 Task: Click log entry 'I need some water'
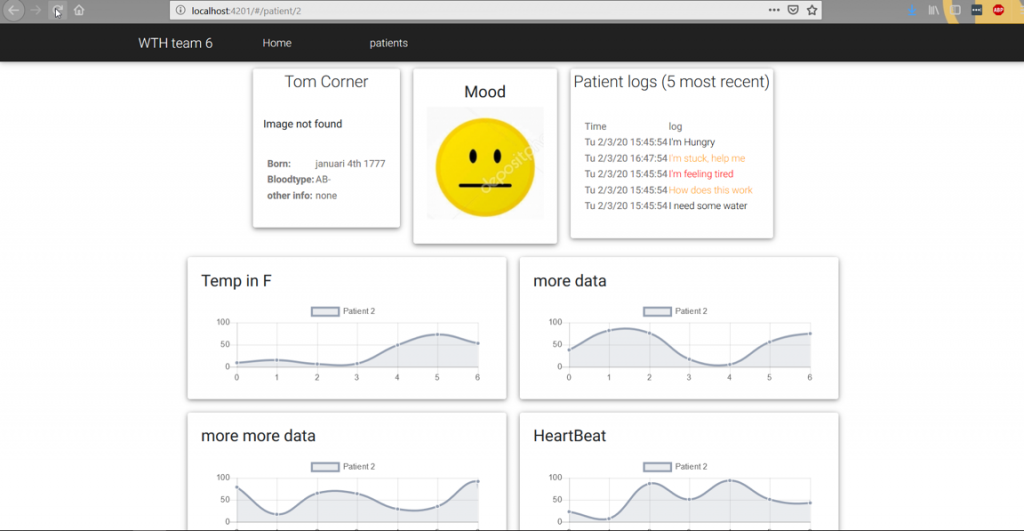[708, 206]
